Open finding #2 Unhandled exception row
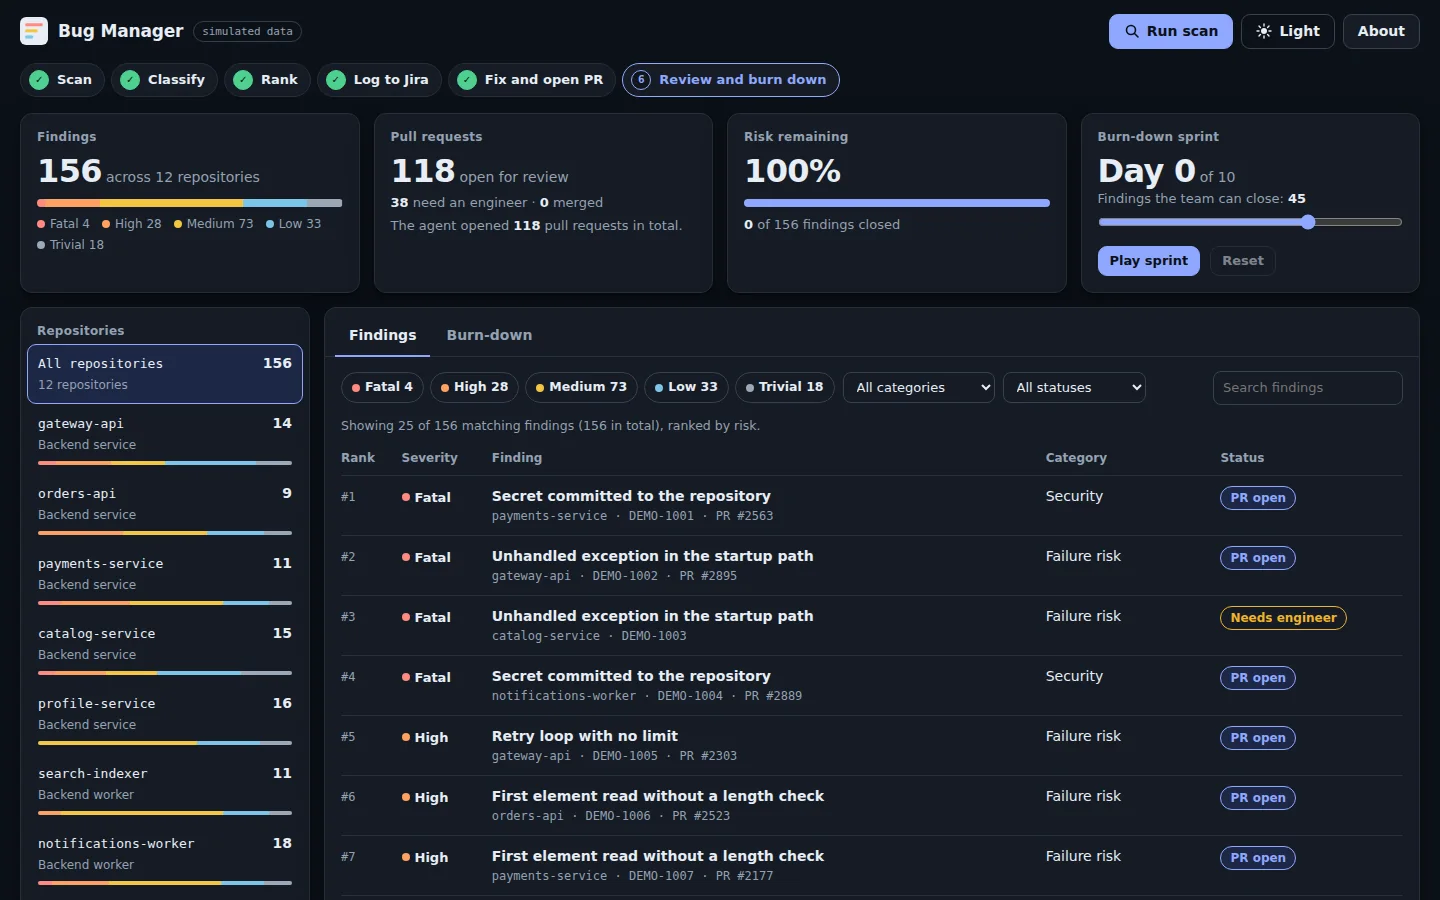The image size is (1440, 900). coord(871,566)
